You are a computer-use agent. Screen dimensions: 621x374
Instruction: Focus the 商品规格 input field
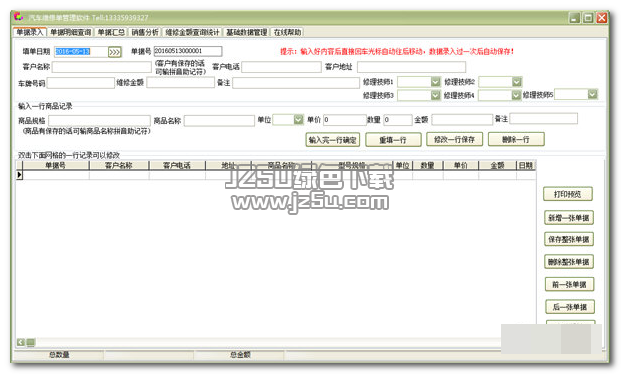pos(99,121)
